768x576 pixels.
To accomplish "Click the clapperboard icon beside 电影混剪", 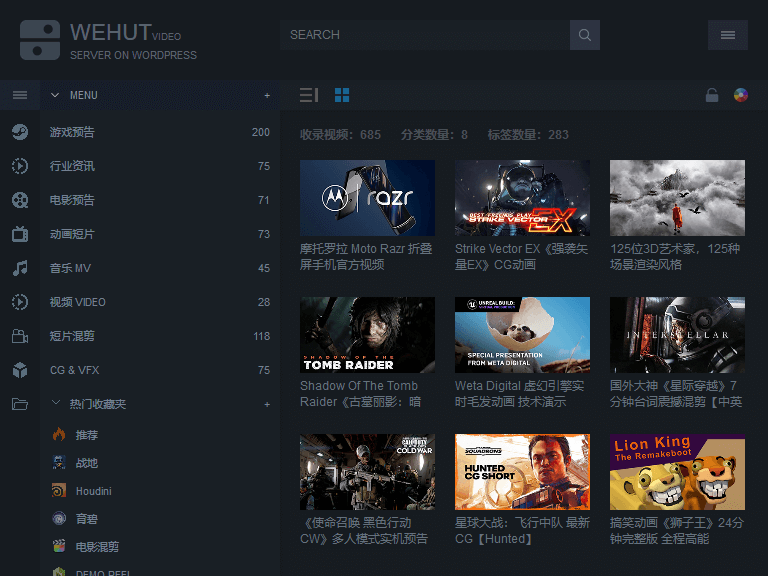I will (59, 546).
